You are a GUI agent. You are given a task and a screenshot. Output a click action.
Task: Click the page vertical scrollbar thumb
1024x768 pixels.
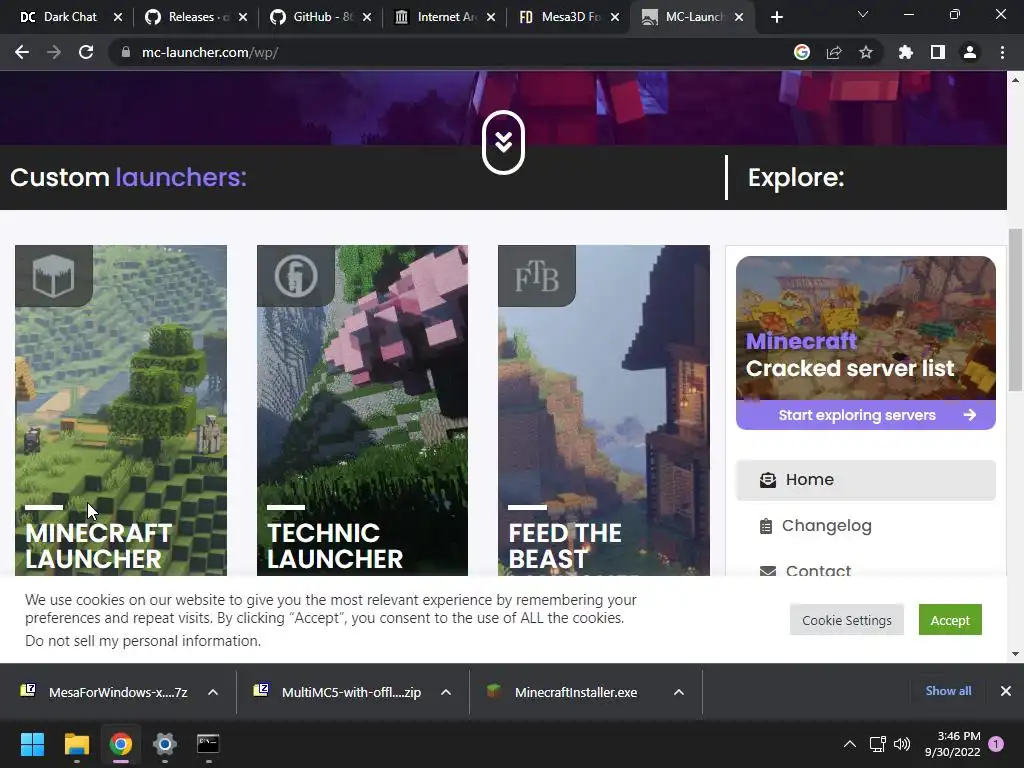(x=1015, y=310)
